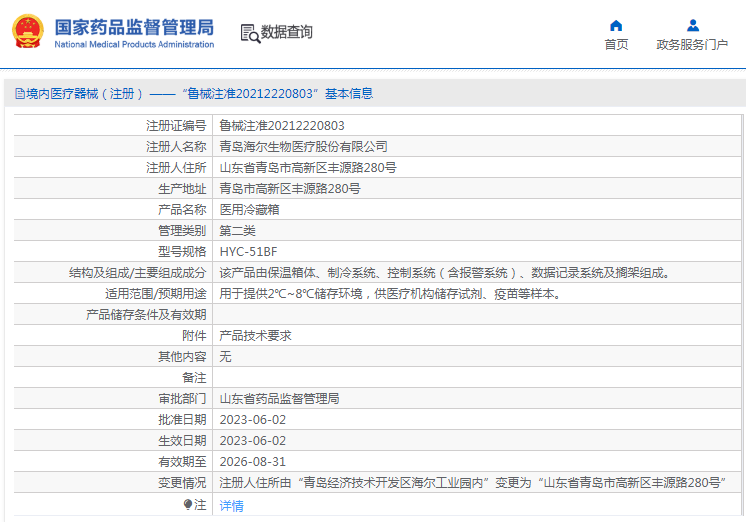Open the 详情 details link
The image size is (746, 522).
pyautogui.click(x=231, y=506)
